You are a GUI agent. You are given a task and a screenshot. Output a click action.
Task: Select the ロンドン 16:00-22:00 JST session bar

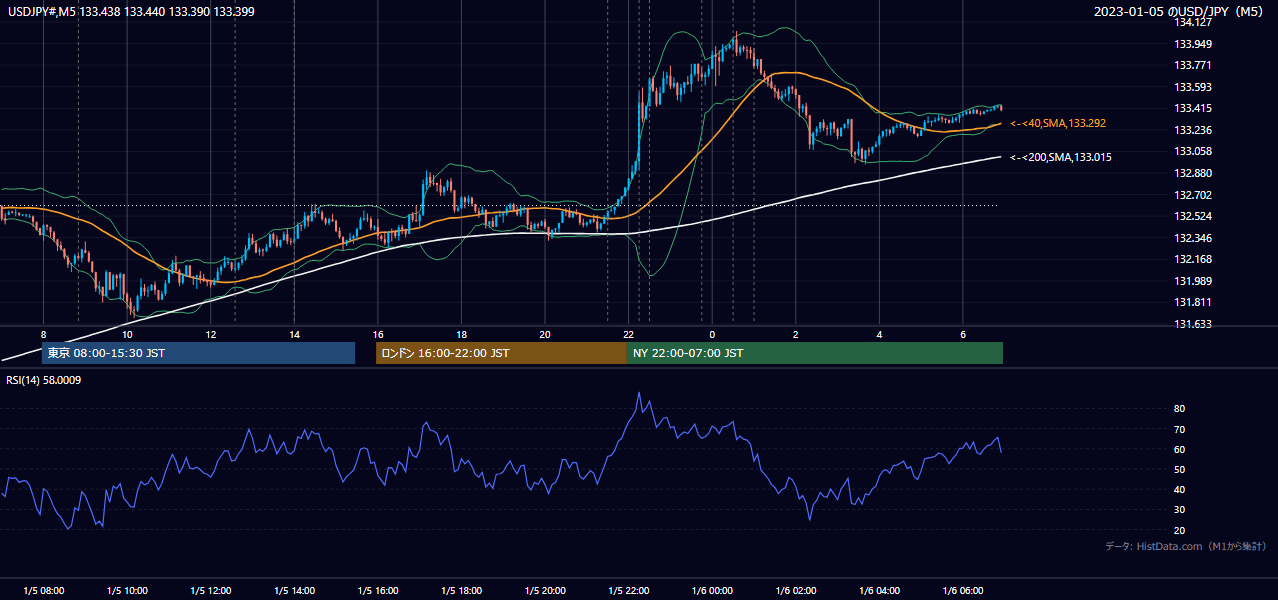501,353
